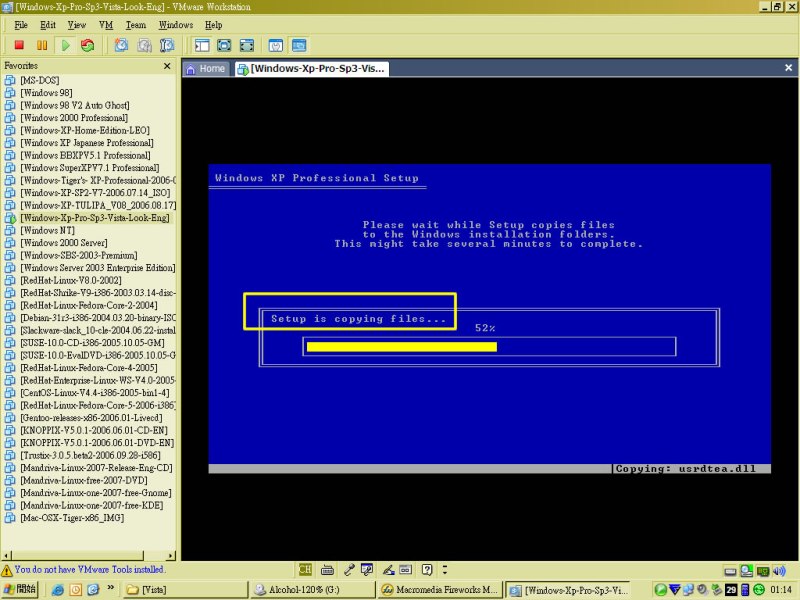Switch to the Home tab

coord(206,69)
